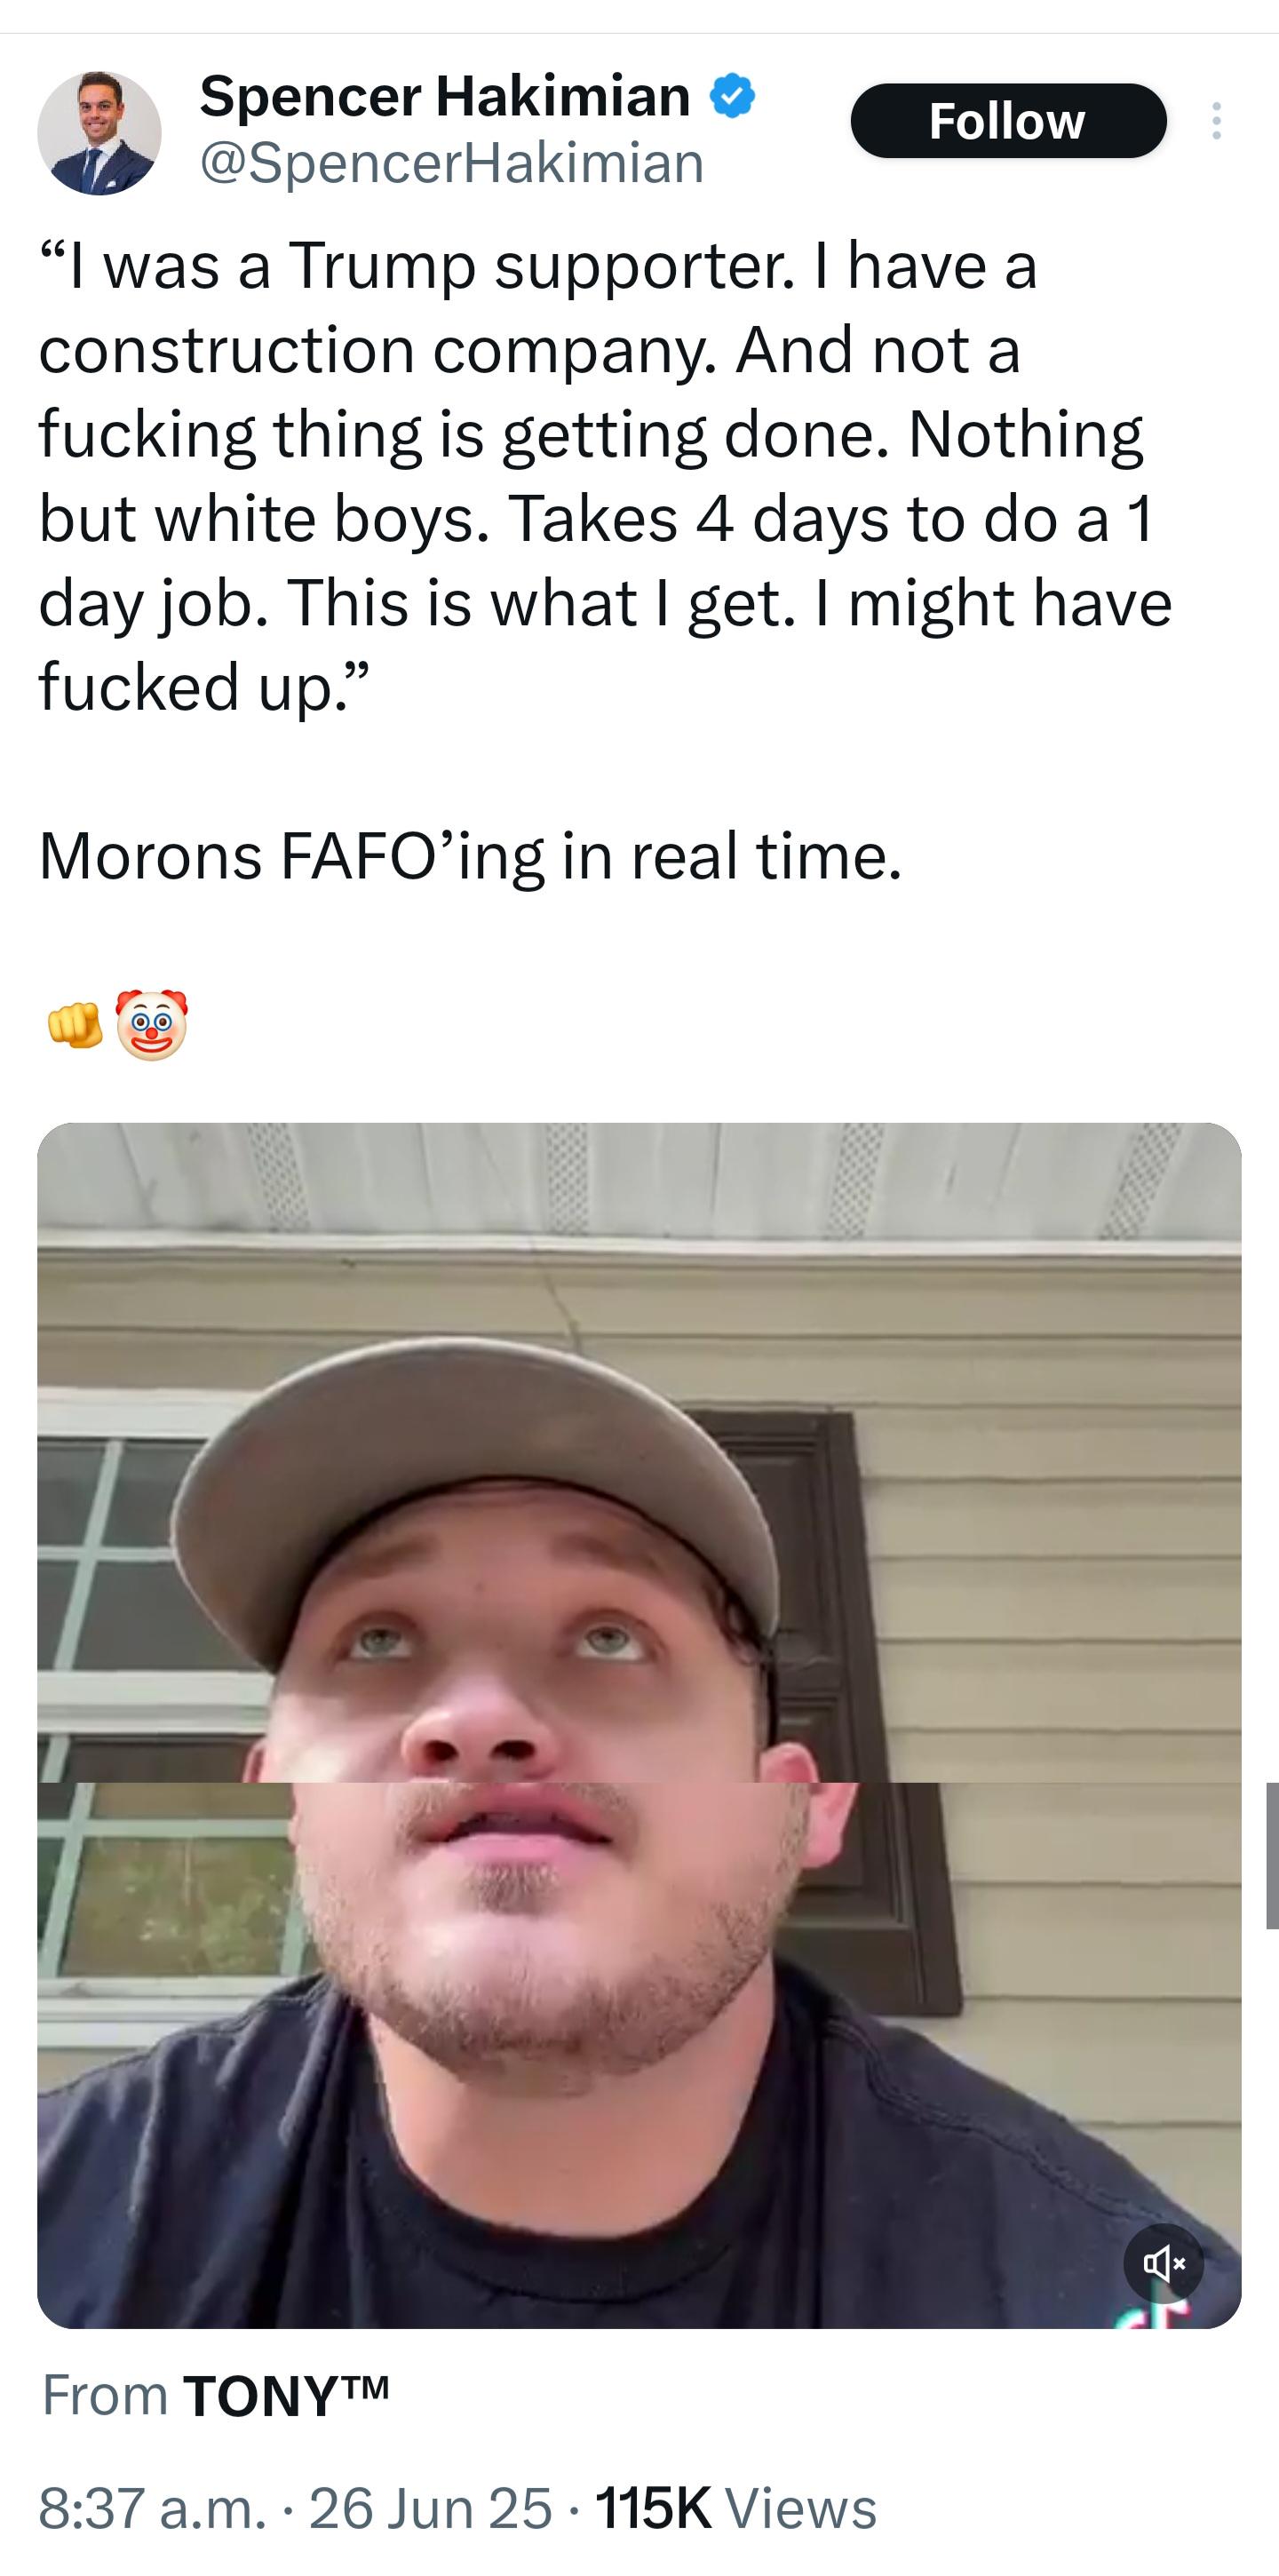Click the "From" label below the video
Viewport: 1279px width, 2576px height.
point(105,2397)
